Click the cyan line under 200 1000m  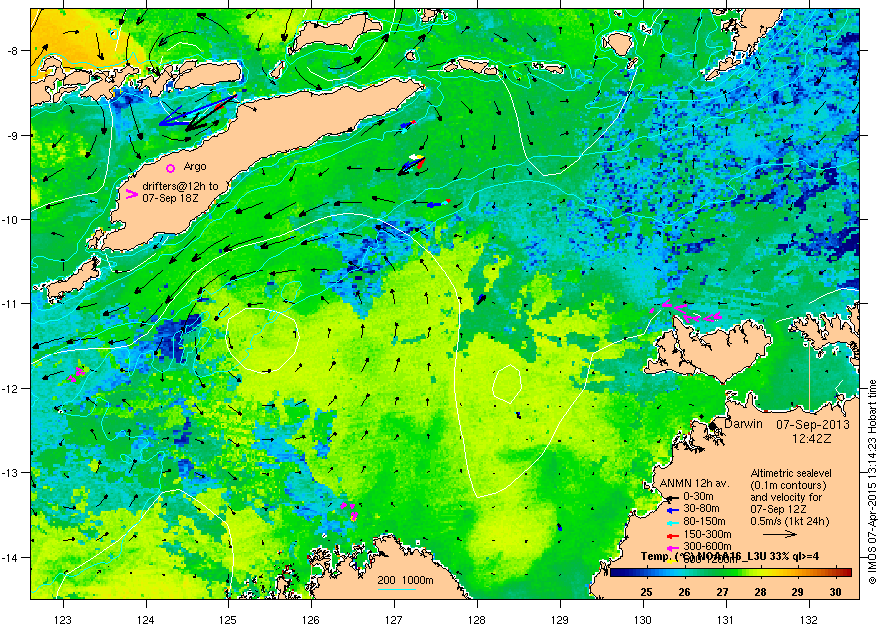pos(397,589)
